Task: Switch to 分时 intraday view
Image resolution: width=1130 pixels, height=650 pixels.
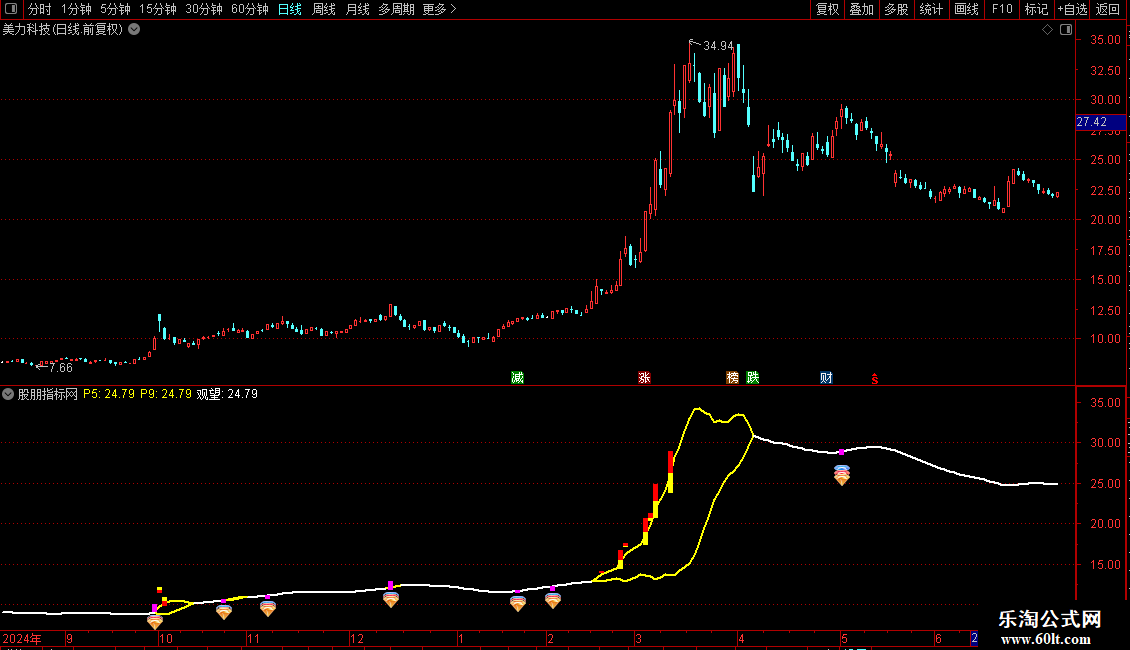Action: point(40,9)
